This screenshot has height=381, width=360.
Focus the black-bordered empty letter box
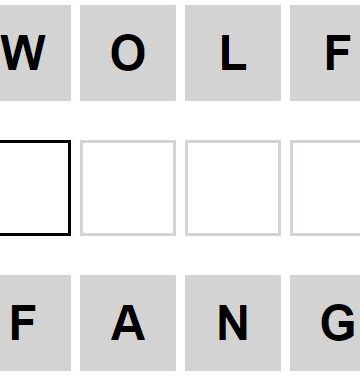coord(35,188)
